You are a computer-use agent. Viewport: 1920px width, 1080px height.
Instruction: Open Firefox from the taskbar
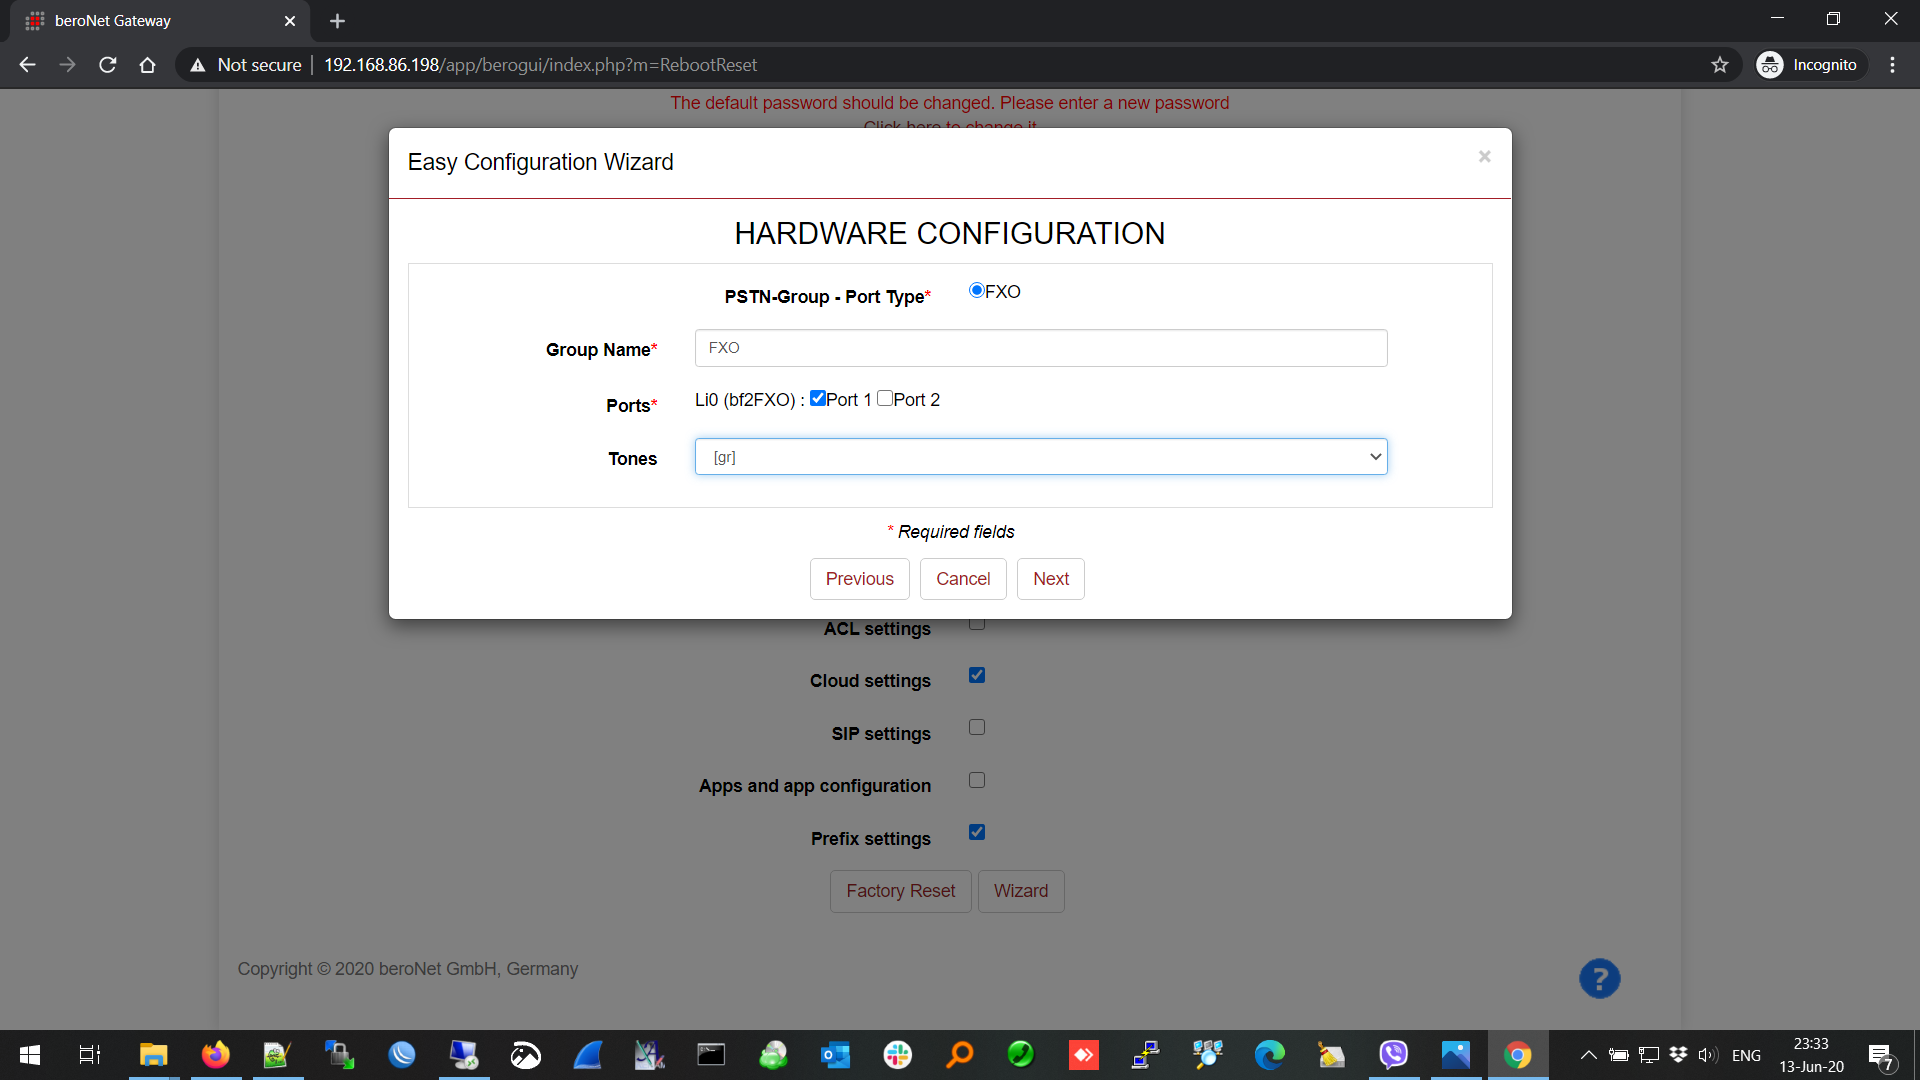(215, 1055)
